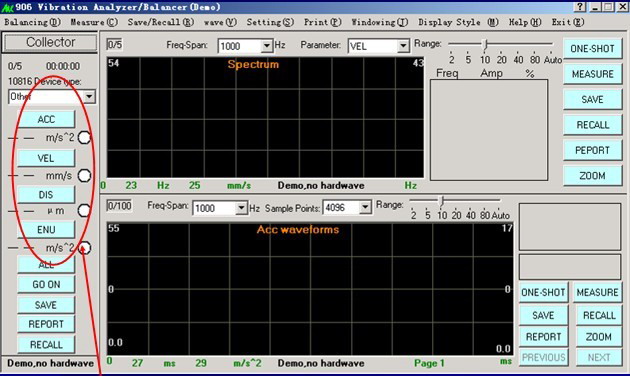Click RECALL in the Collector panel
The width and height of the screenshot is (630, 376).
(x=46, y=345)
